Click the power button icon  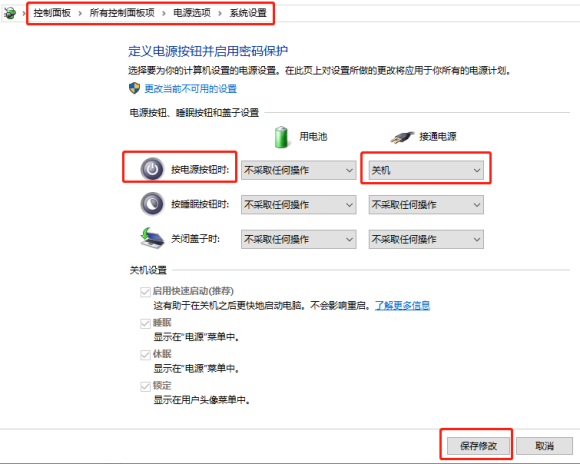click(x=152, y=169)
